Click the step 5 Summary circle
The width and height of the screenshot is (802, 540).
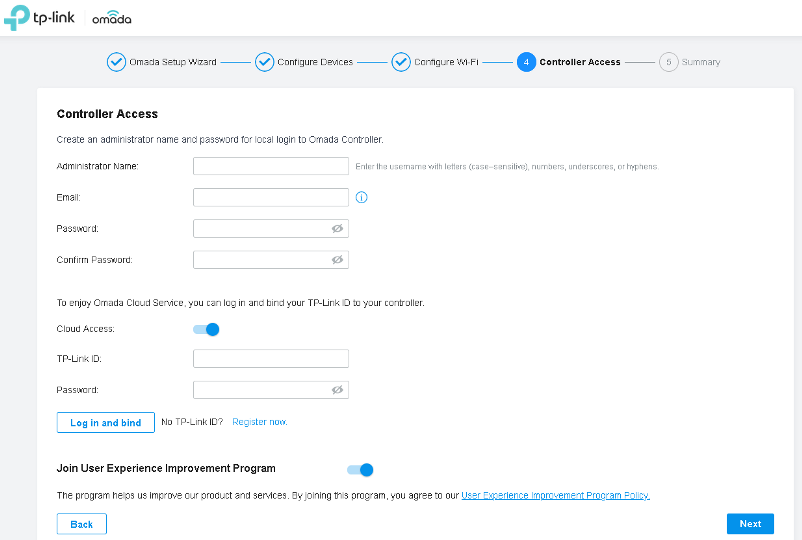pos(669,62)
